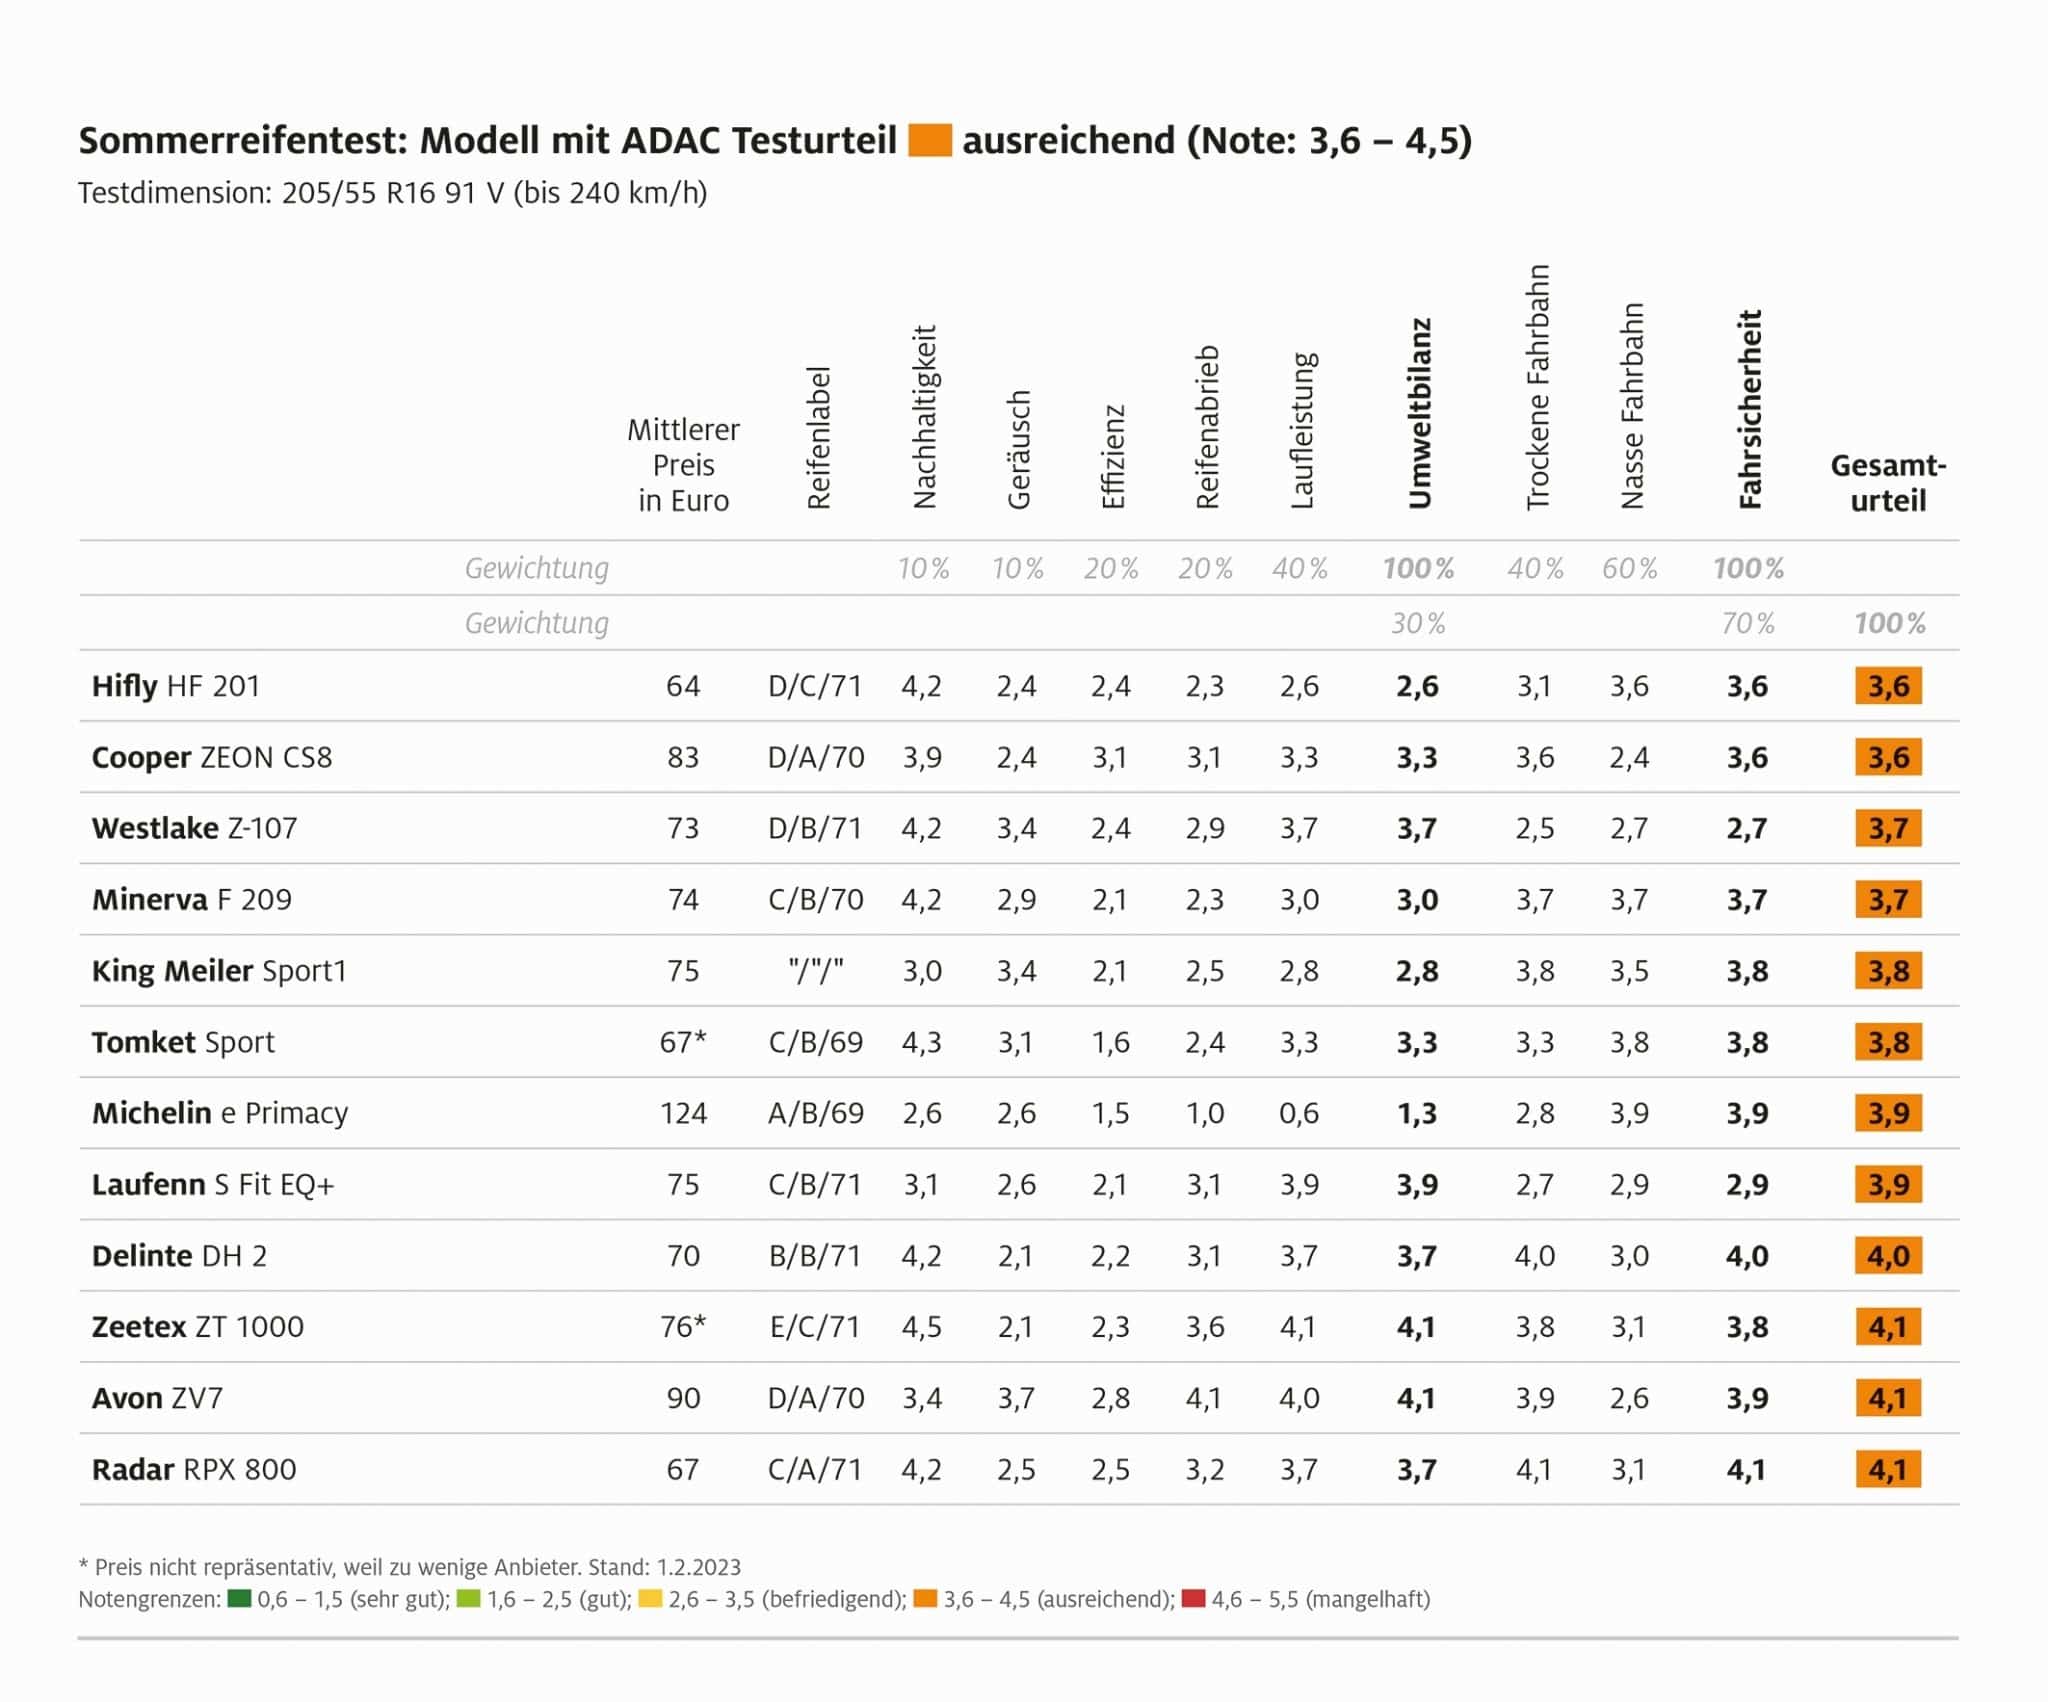The image size is (2048, 1702).
Task: Click Michelin e Primacy's orange 3,9 overall badge
Action: click(1888, 1113)
